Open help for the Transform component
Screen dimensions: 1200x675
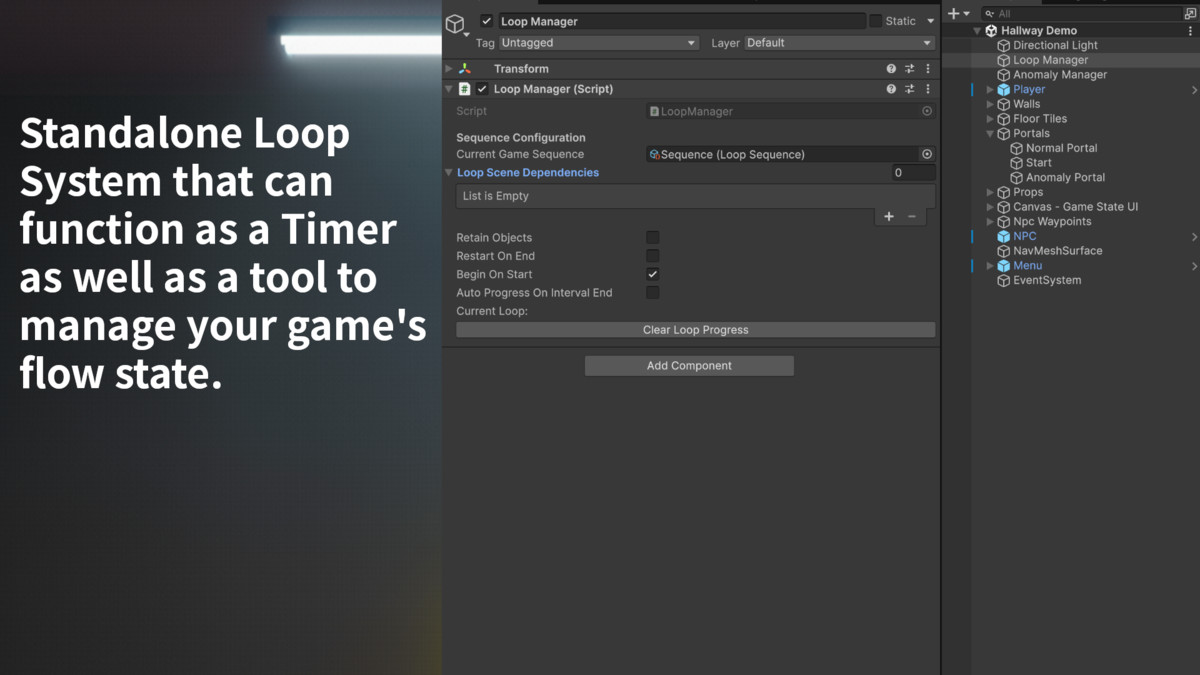891,69
